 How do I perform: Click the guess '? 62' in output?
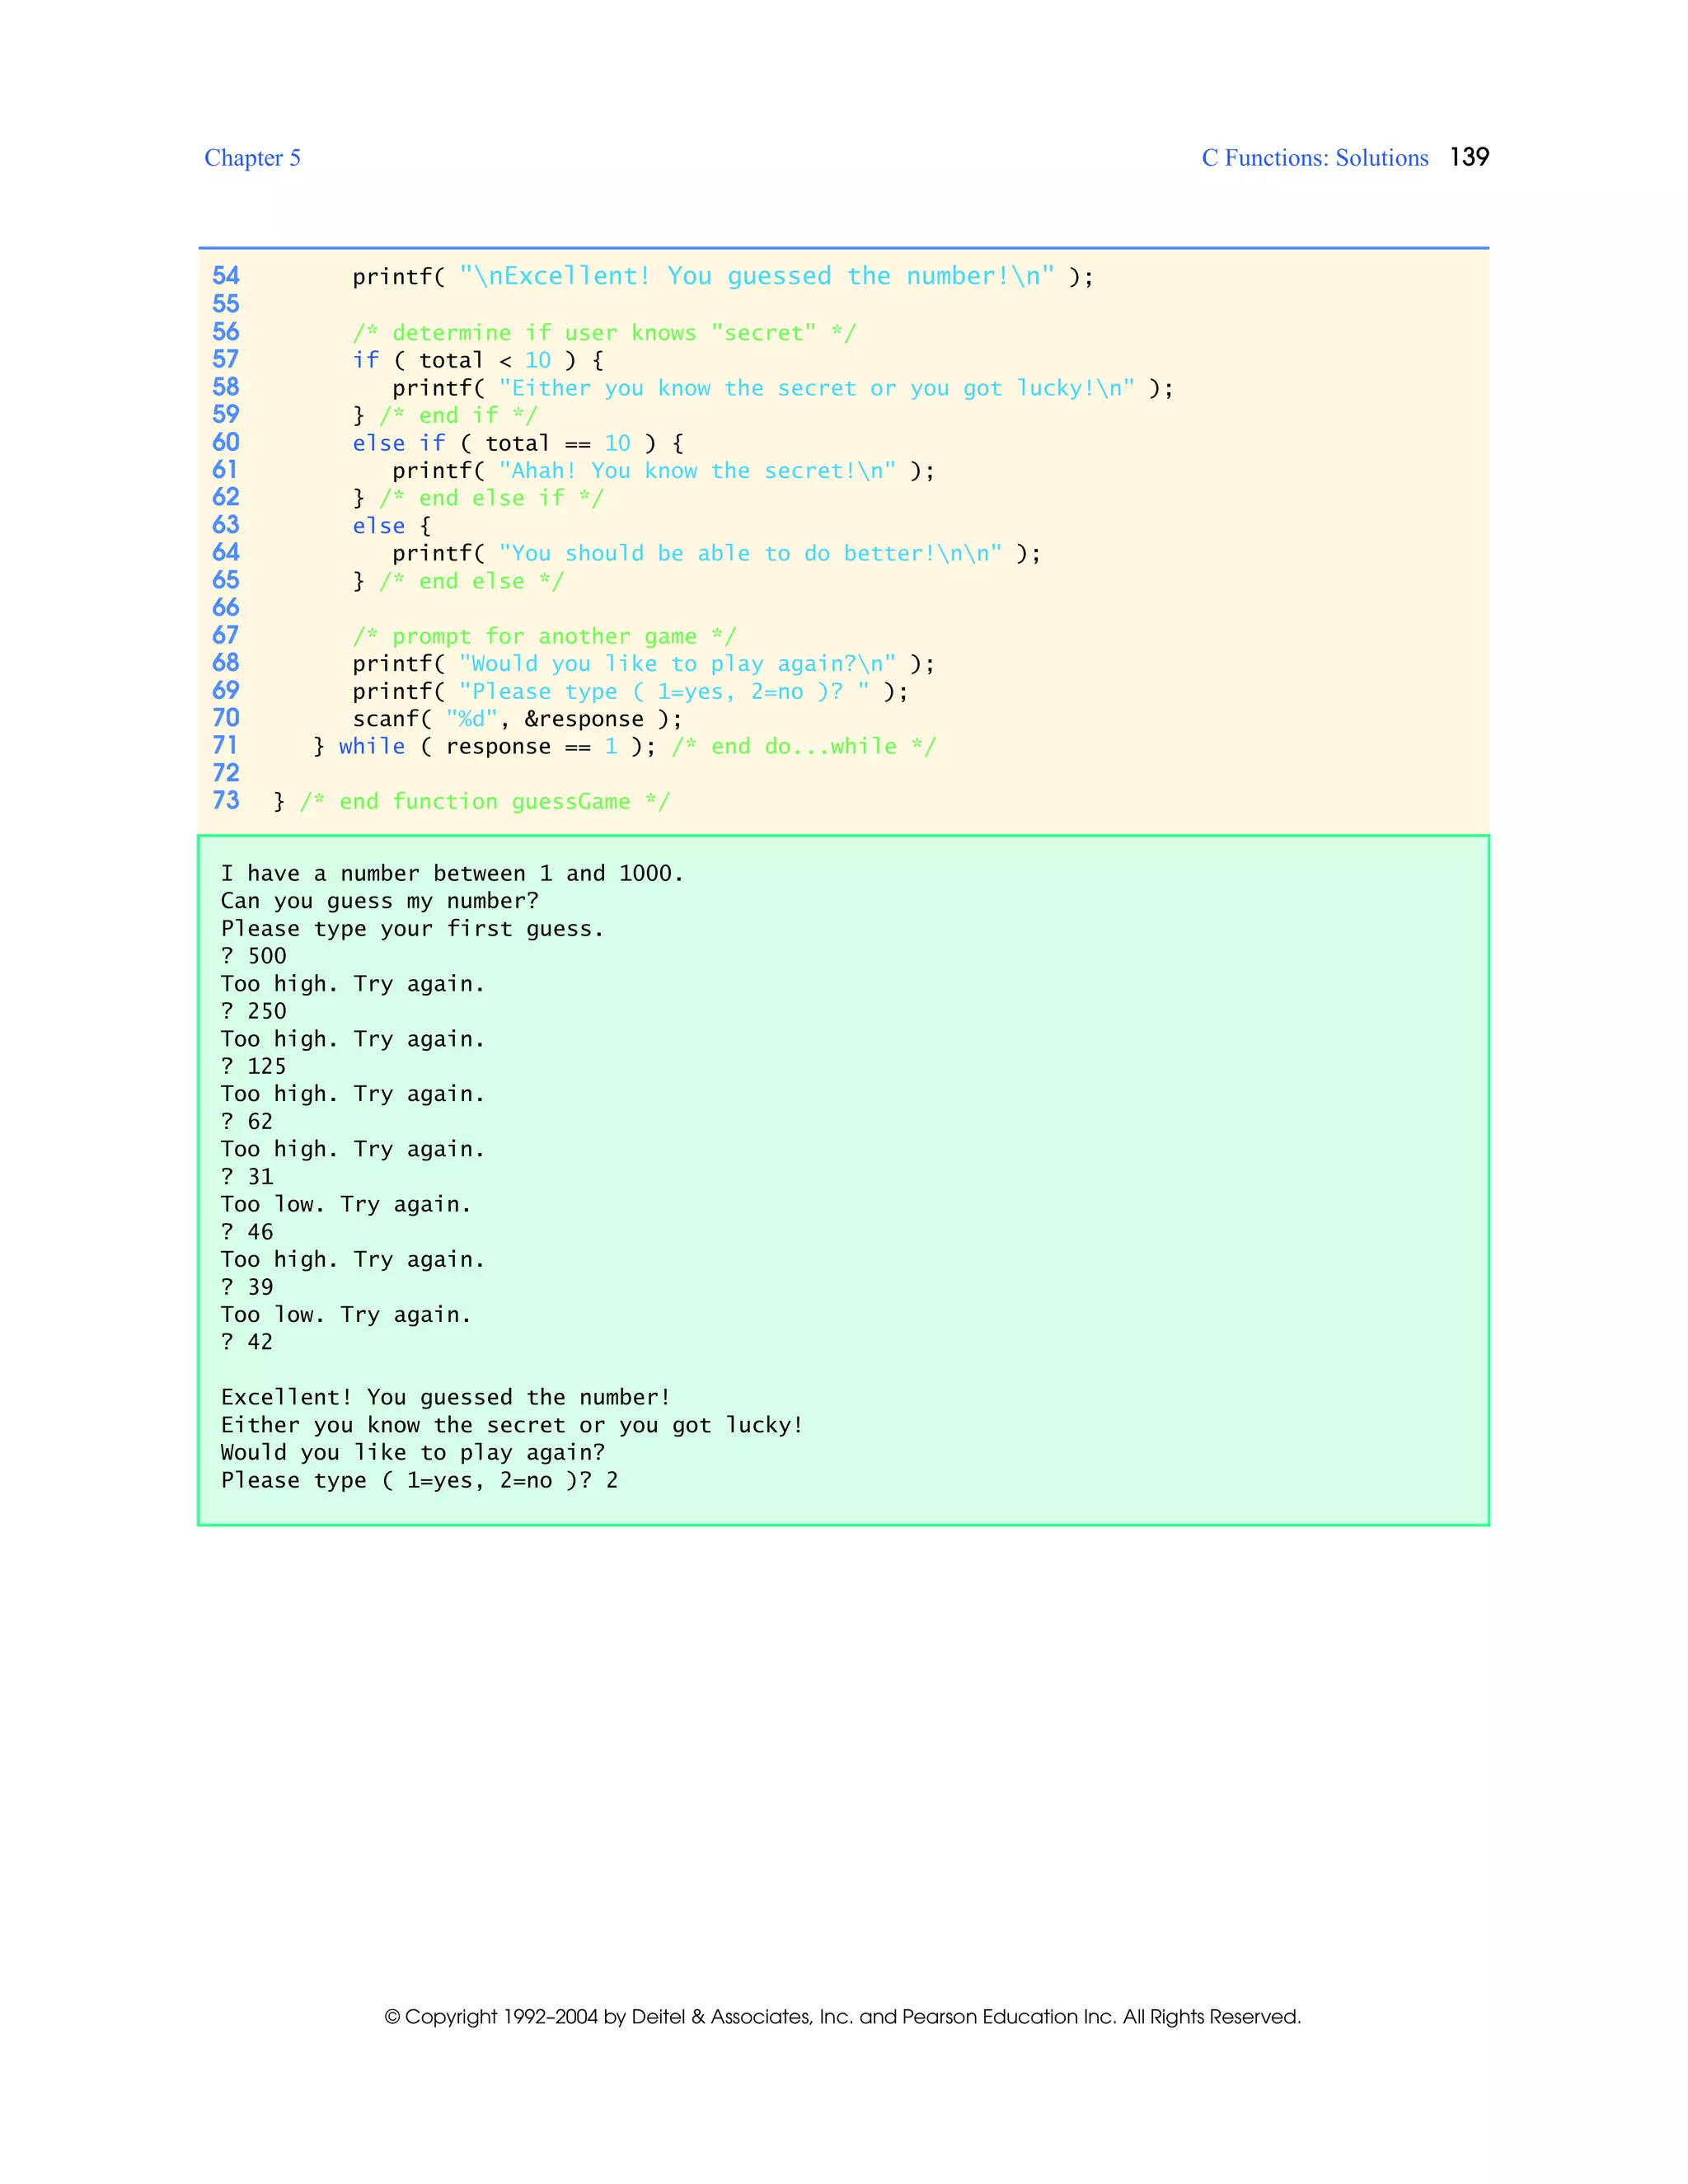pos(247,1122)
